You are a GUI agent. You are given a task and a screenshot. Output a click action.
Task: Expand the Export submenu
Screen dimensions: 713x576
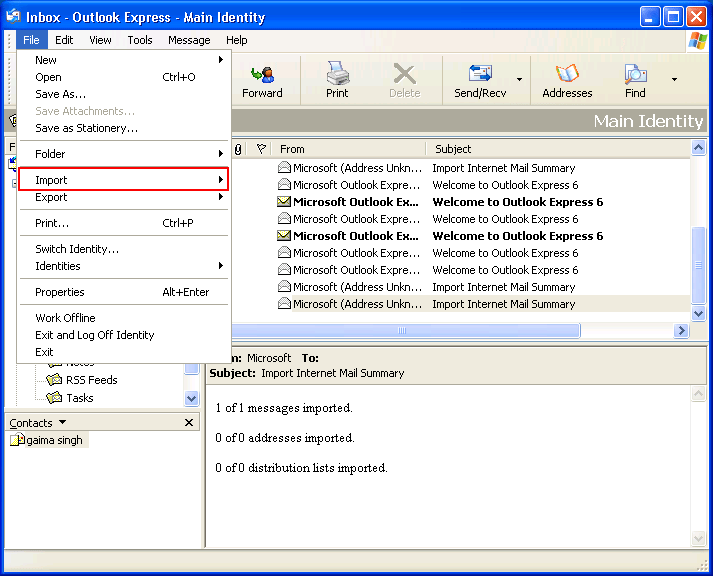[x=123, y=197]
